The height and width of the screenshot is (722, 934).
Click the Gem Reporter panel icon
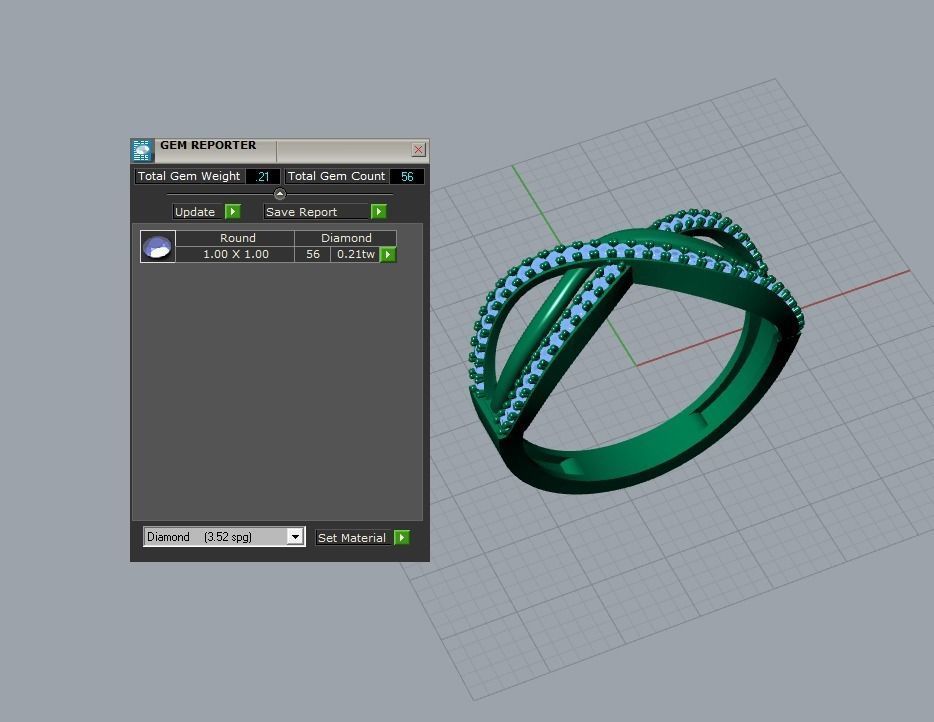(142, 150)
